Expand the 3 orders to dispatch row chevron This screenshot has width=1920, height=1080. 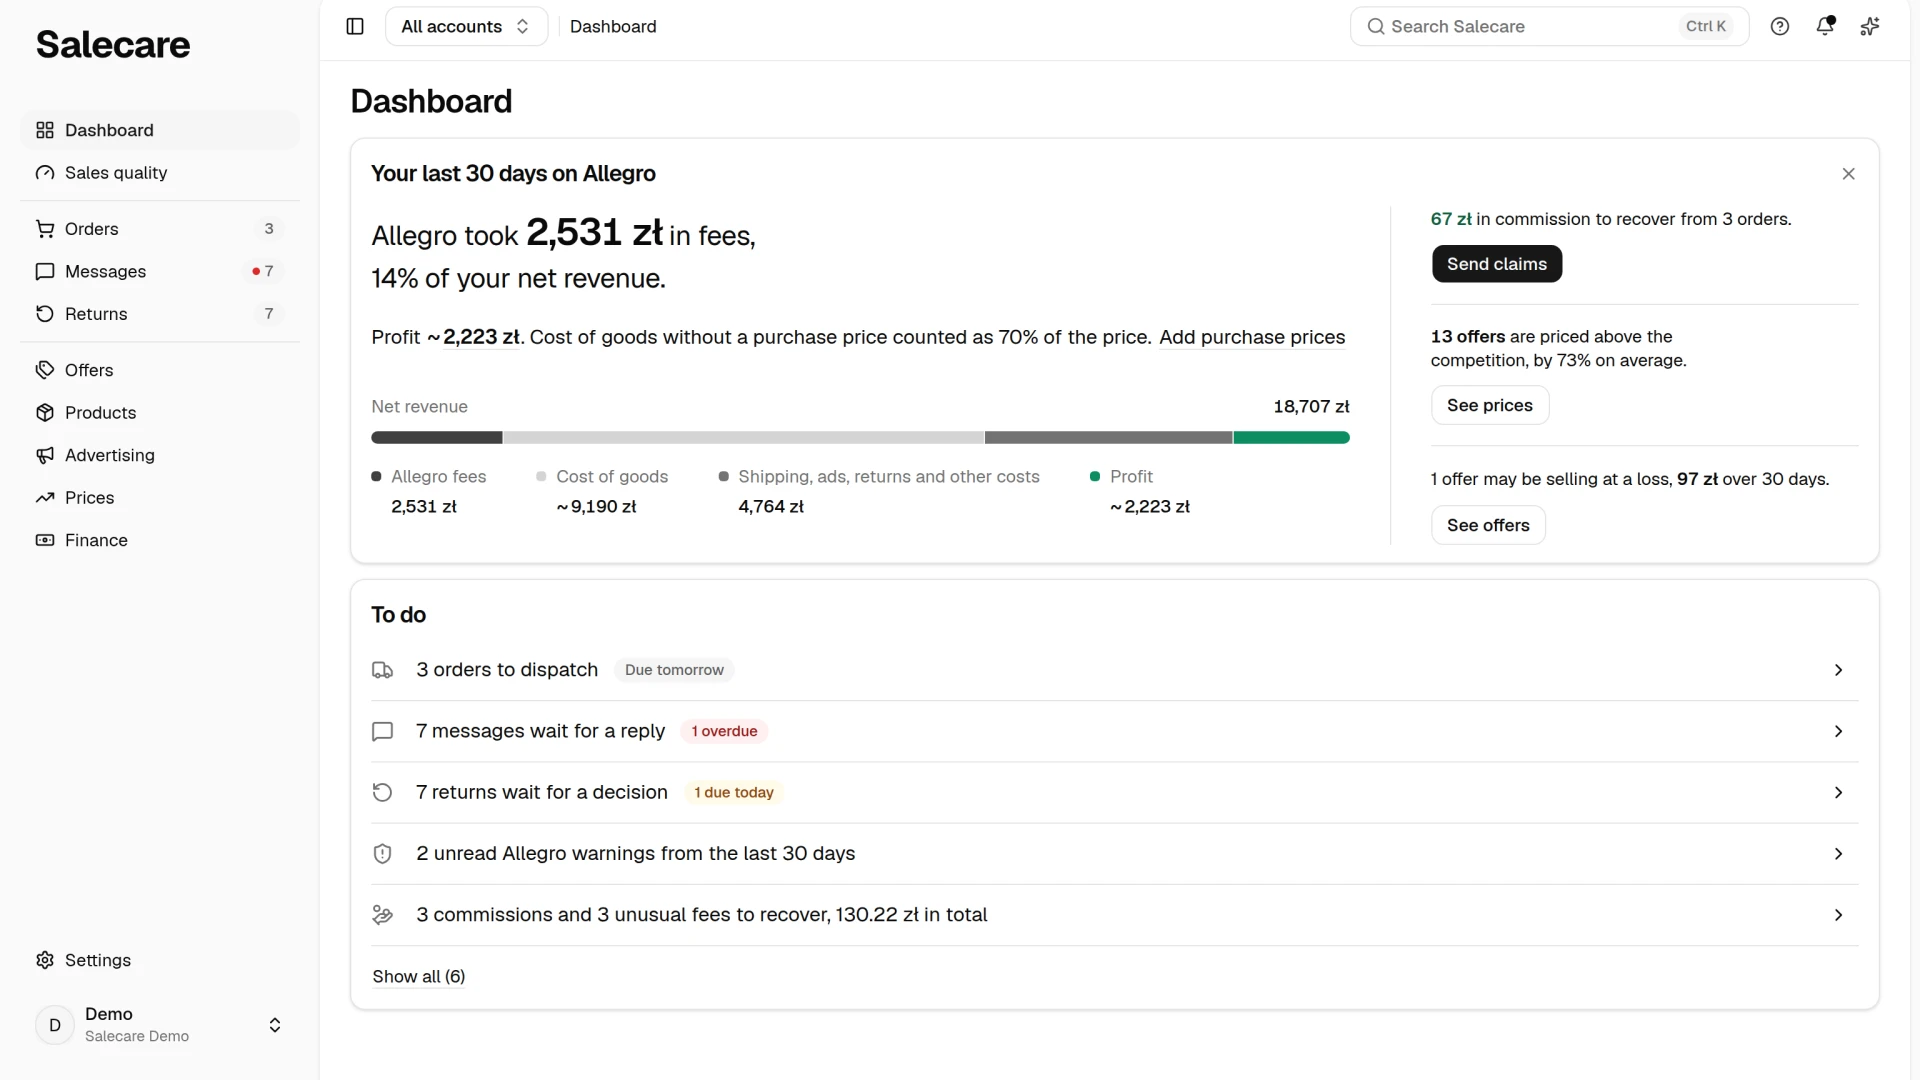coord(1838,670)
